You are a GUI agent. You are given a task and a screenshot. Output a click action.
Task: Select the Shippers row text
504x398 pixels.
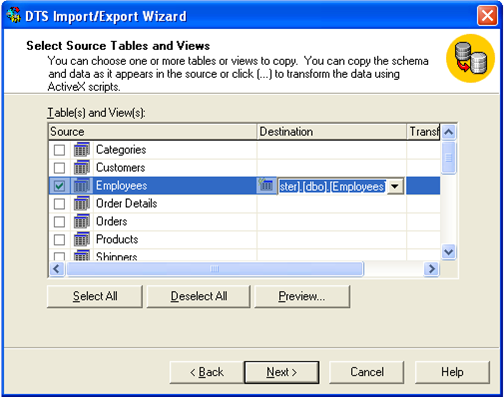(x=117, y=256)
